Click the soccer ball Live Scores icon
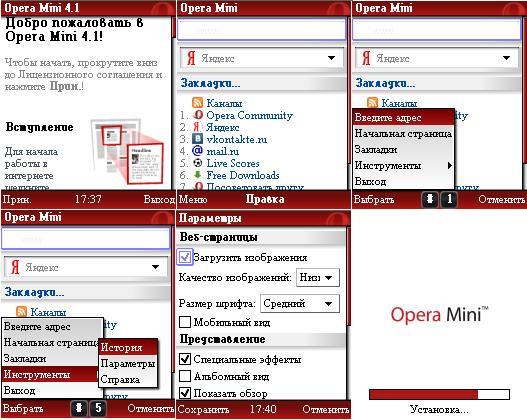527x420 pixels. click(198, 163)
